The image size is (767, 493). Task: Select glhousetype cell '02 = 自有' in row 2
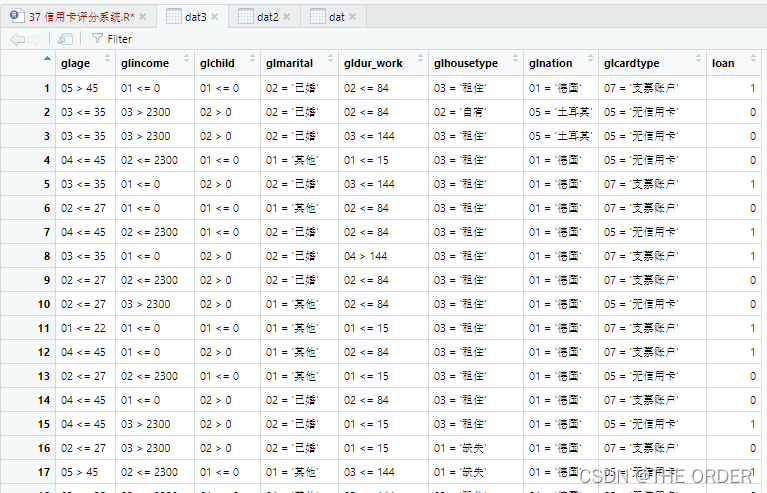click(476, 112)
